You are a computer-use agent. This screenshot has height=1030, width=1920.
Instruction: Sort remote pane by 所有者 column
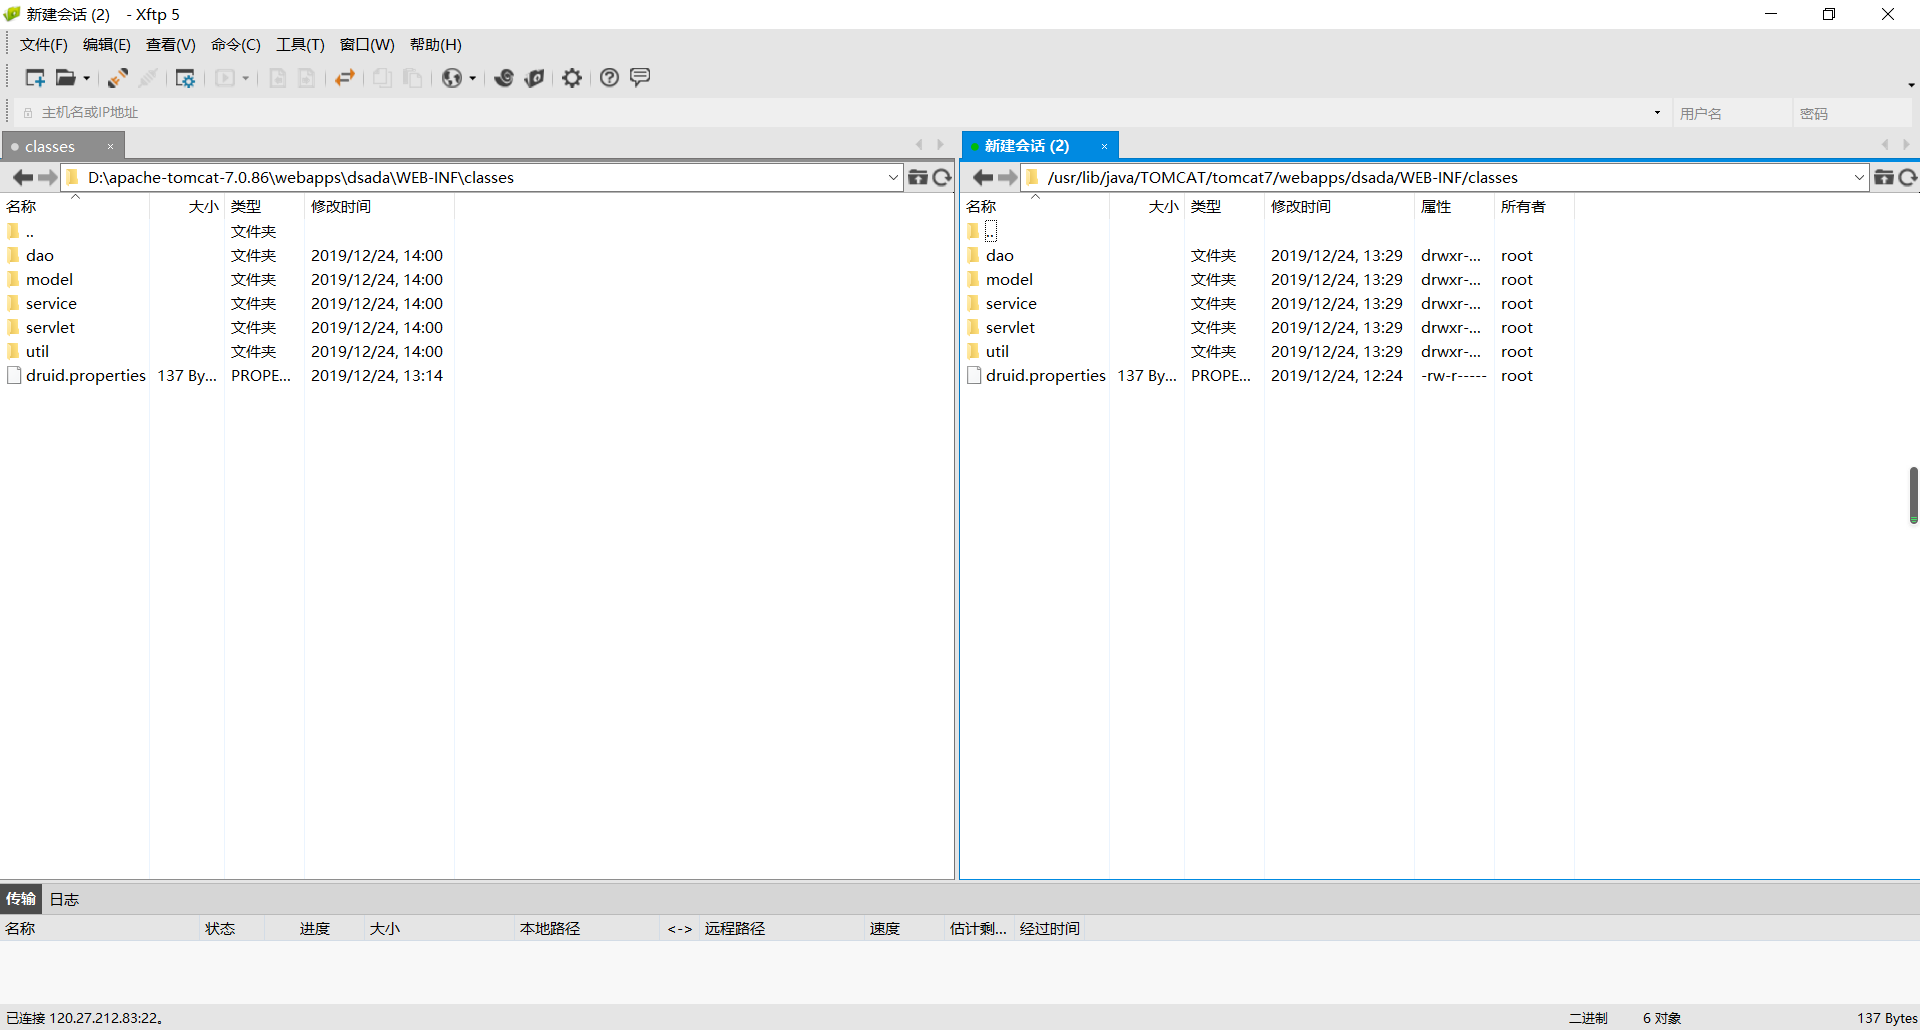pos(1534,207)
